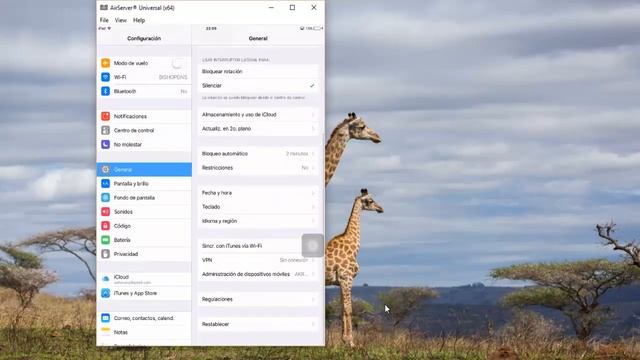The height and width of the screenshot is (360, 640).
Task: Open Fecha y hora settings
Action: coord(258,193)
